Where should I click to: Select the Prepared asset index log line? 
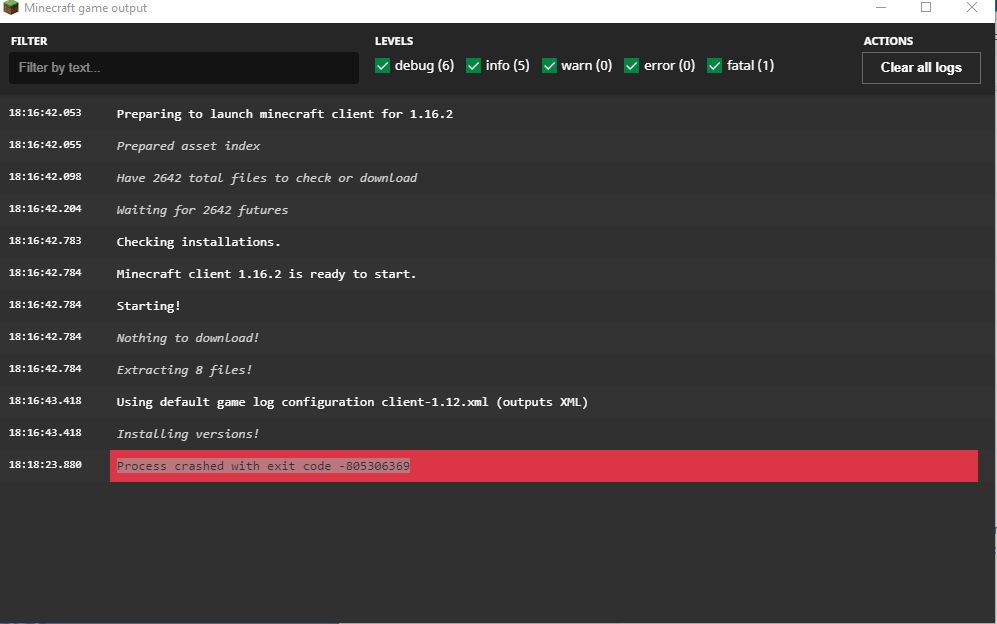[x=188, y=146]
